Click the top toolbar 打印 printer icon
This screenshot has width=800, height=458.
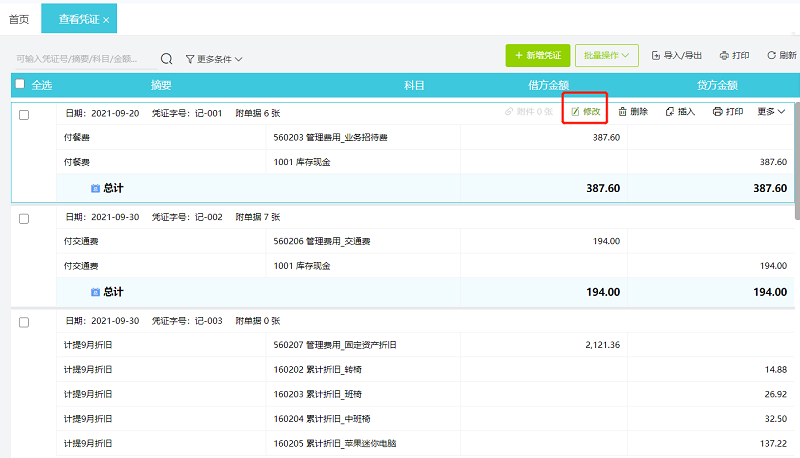[724, 56]
